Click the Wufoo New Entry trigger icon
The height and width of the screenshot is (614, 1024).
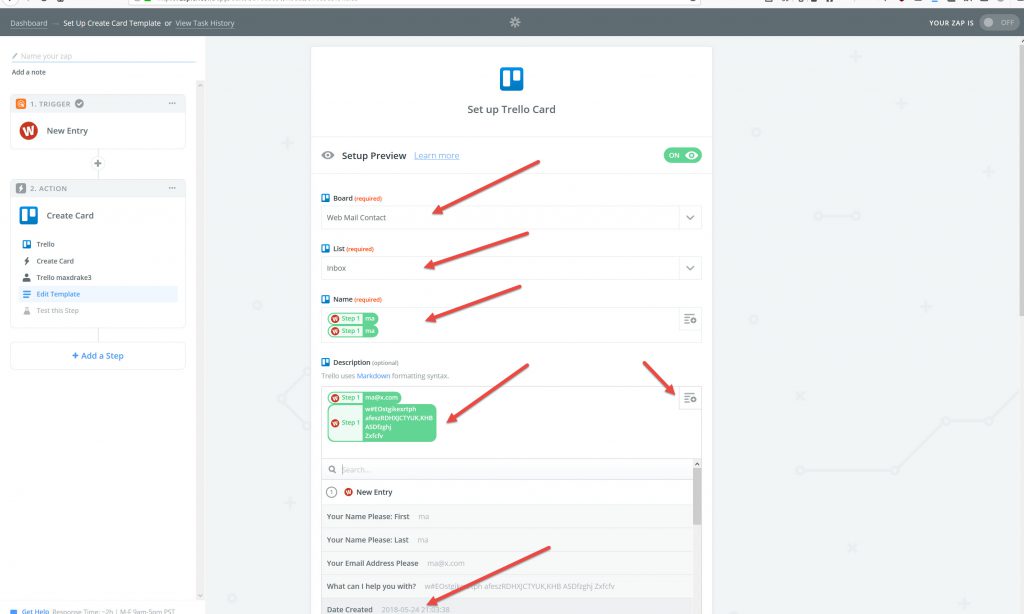pos(29,131)
